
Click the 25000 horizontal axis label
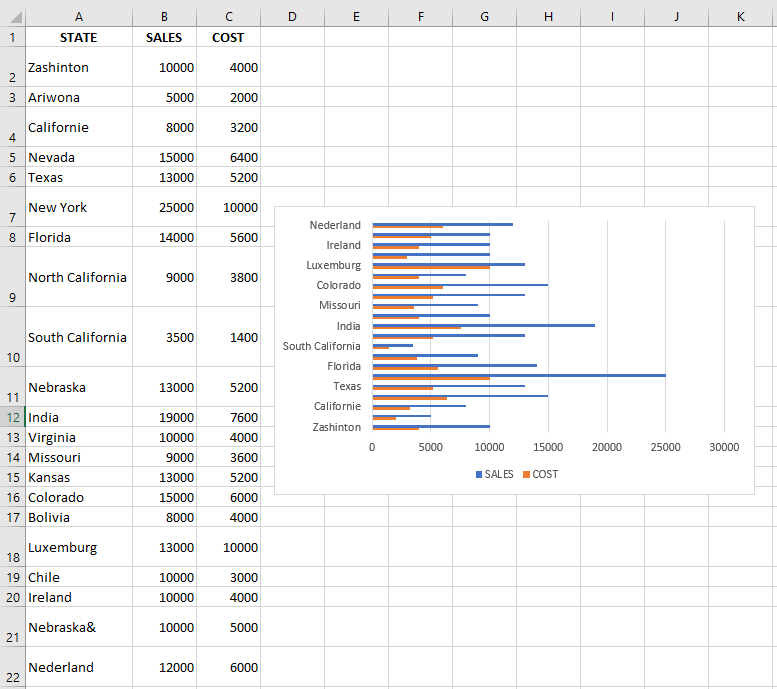tap(665, 447)
